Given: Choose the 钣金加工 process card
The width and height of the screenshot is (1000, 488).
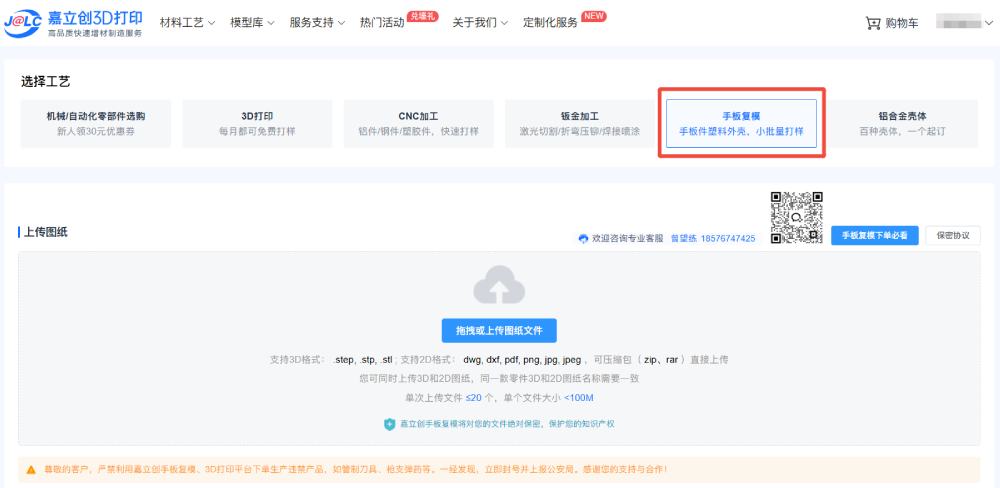Looking at the screenshot, I should tap(579, 123).
